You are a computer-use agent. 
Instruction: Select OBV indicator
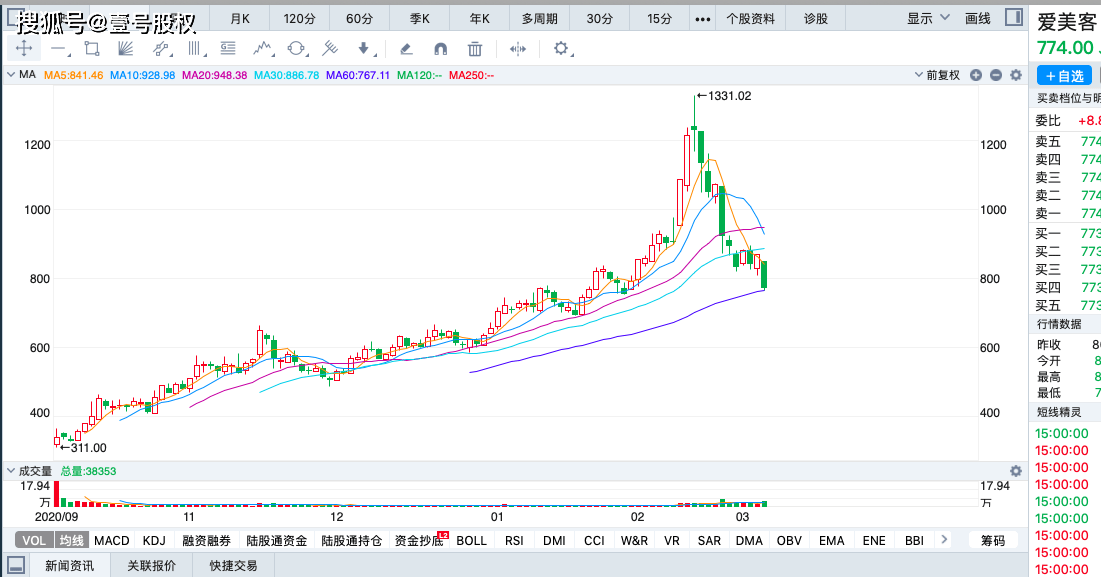pos(789,540)
